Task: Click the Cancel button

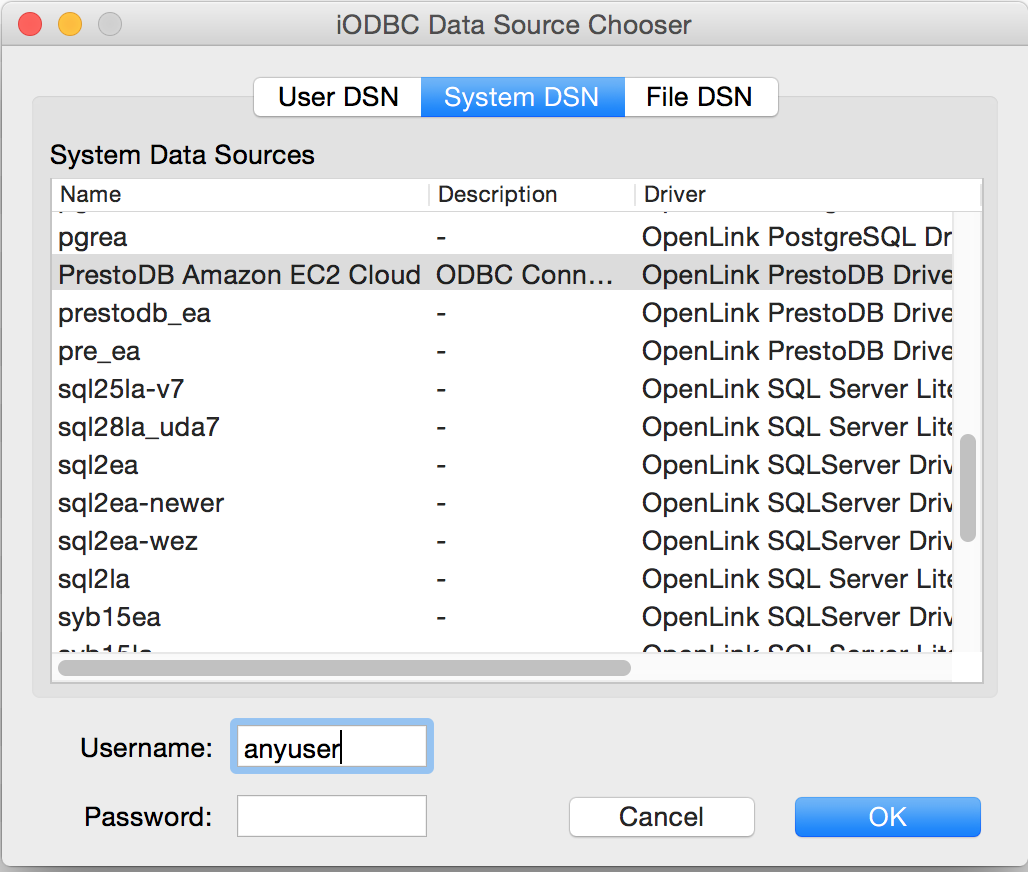Action: pos(662,817)
